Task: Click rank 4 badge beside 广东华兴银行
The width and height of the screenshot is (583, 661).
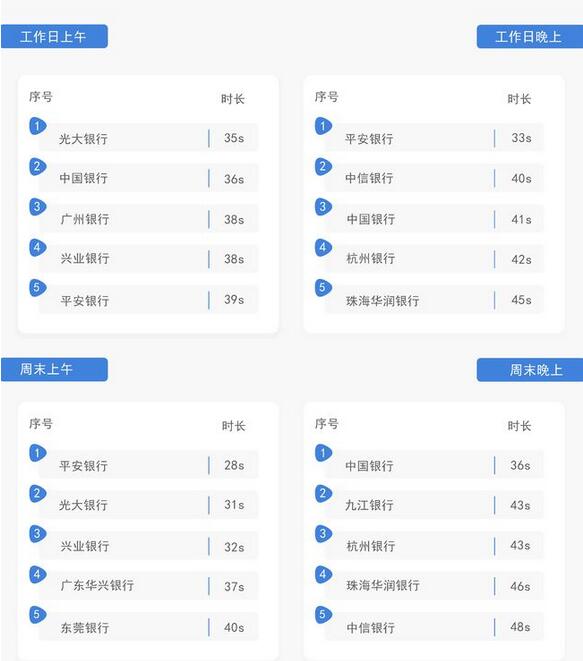Action: click(38, 575)
